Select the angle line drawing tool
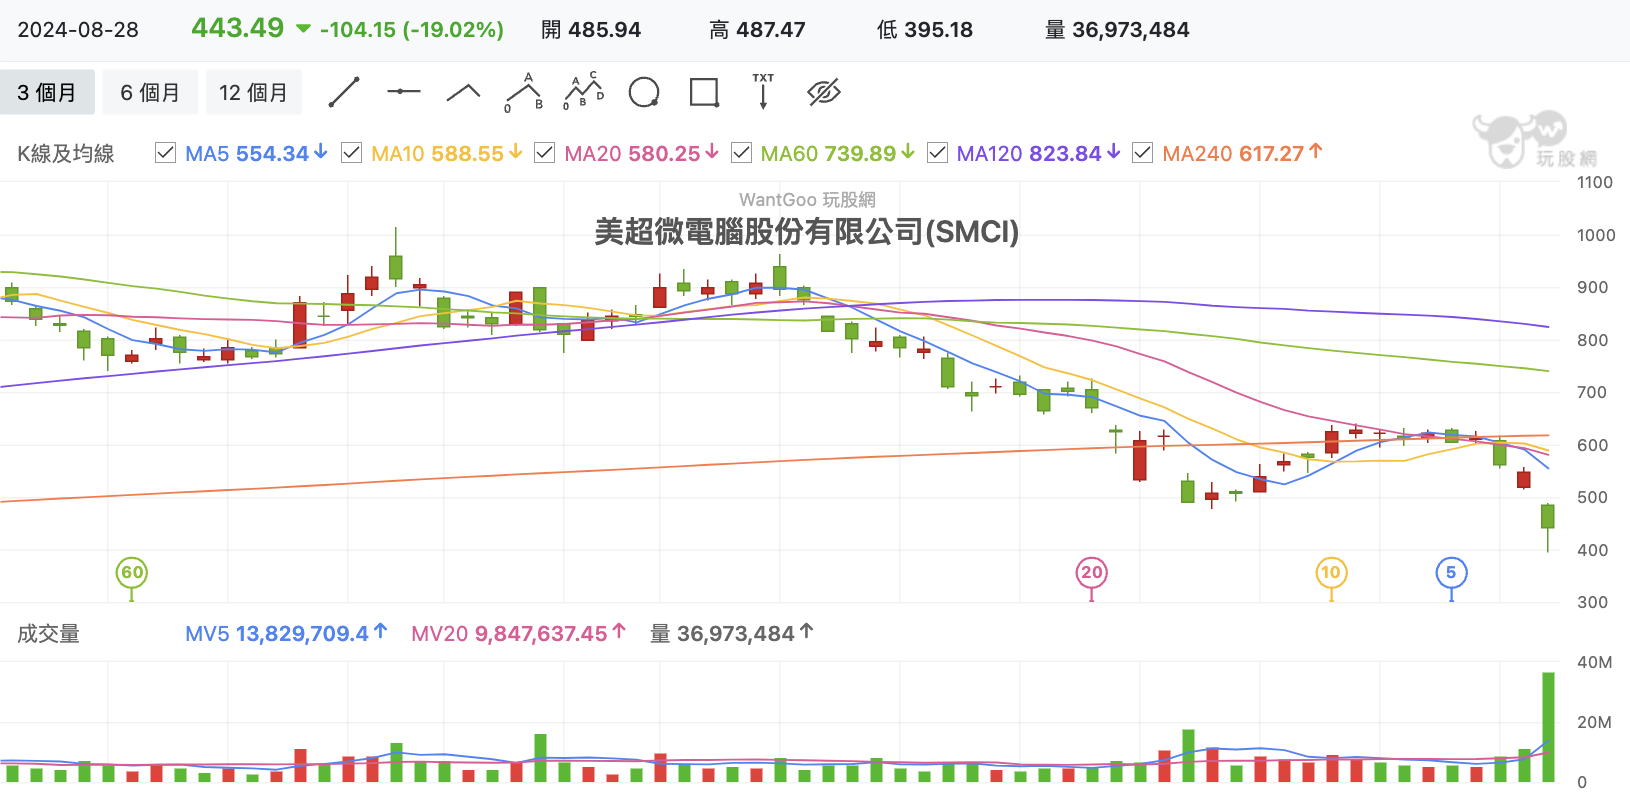 (463, 93)
